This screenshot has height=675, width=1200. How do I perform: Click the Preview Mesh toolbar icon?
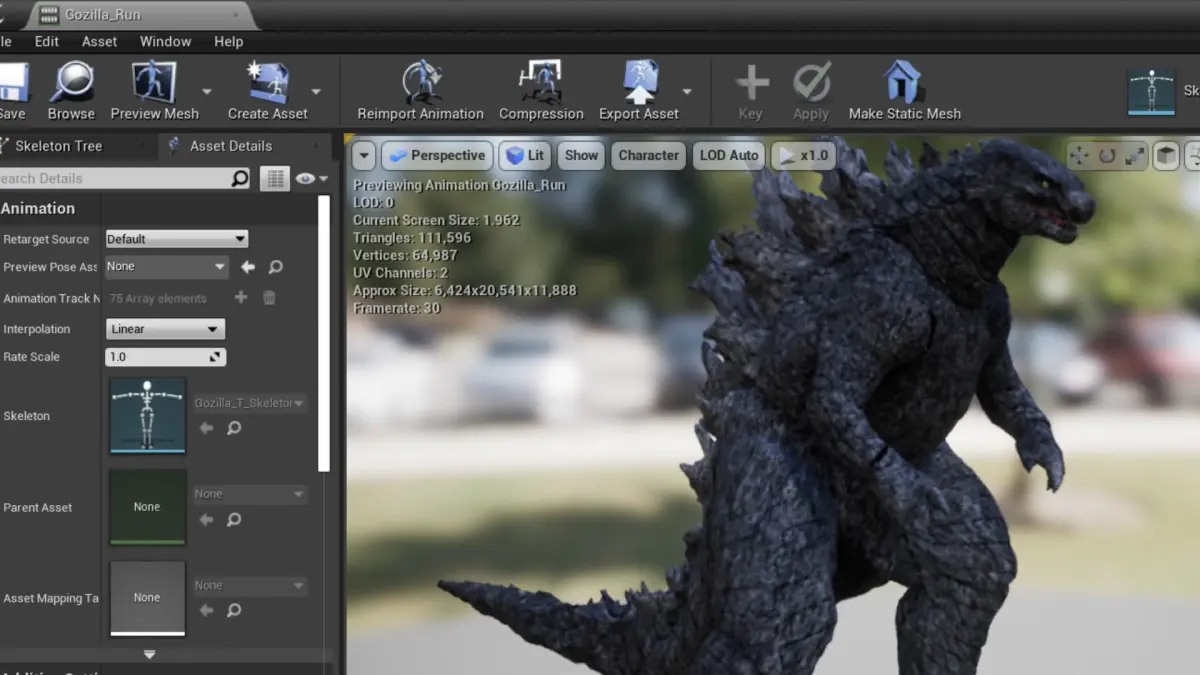[154, 82]
